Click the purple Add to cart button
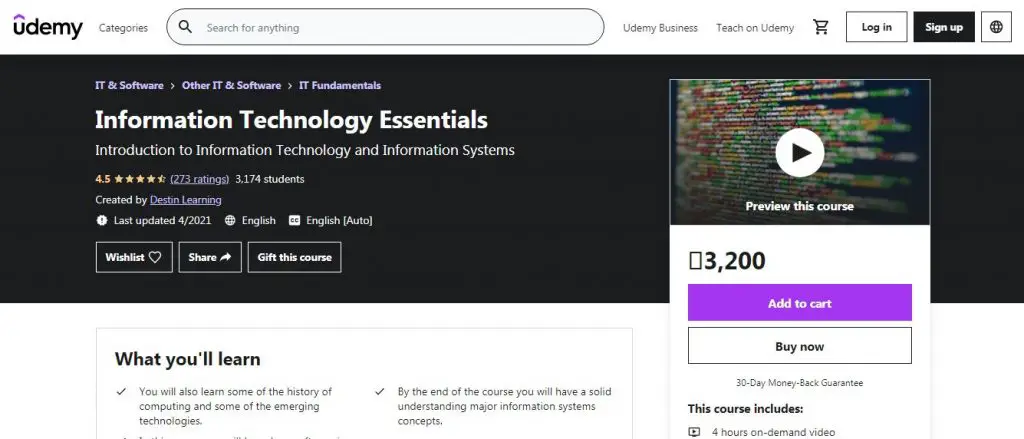The image size is (1024, 439). pos(799,303)
